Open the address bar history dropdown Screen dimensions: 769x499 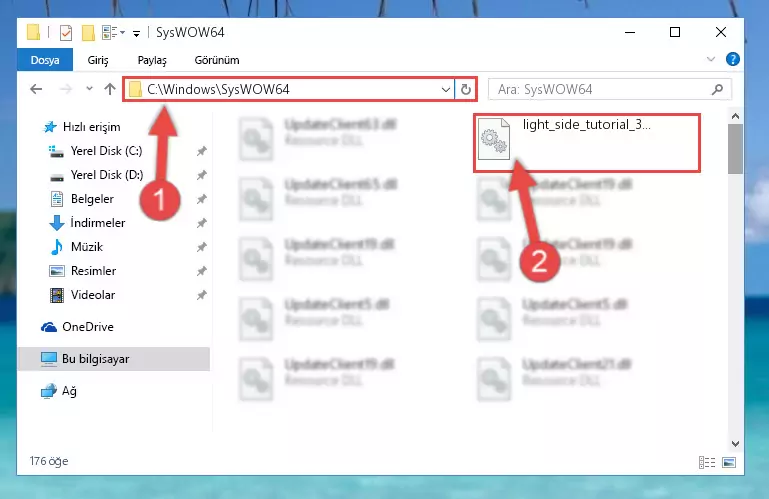(x=445, y=89)
